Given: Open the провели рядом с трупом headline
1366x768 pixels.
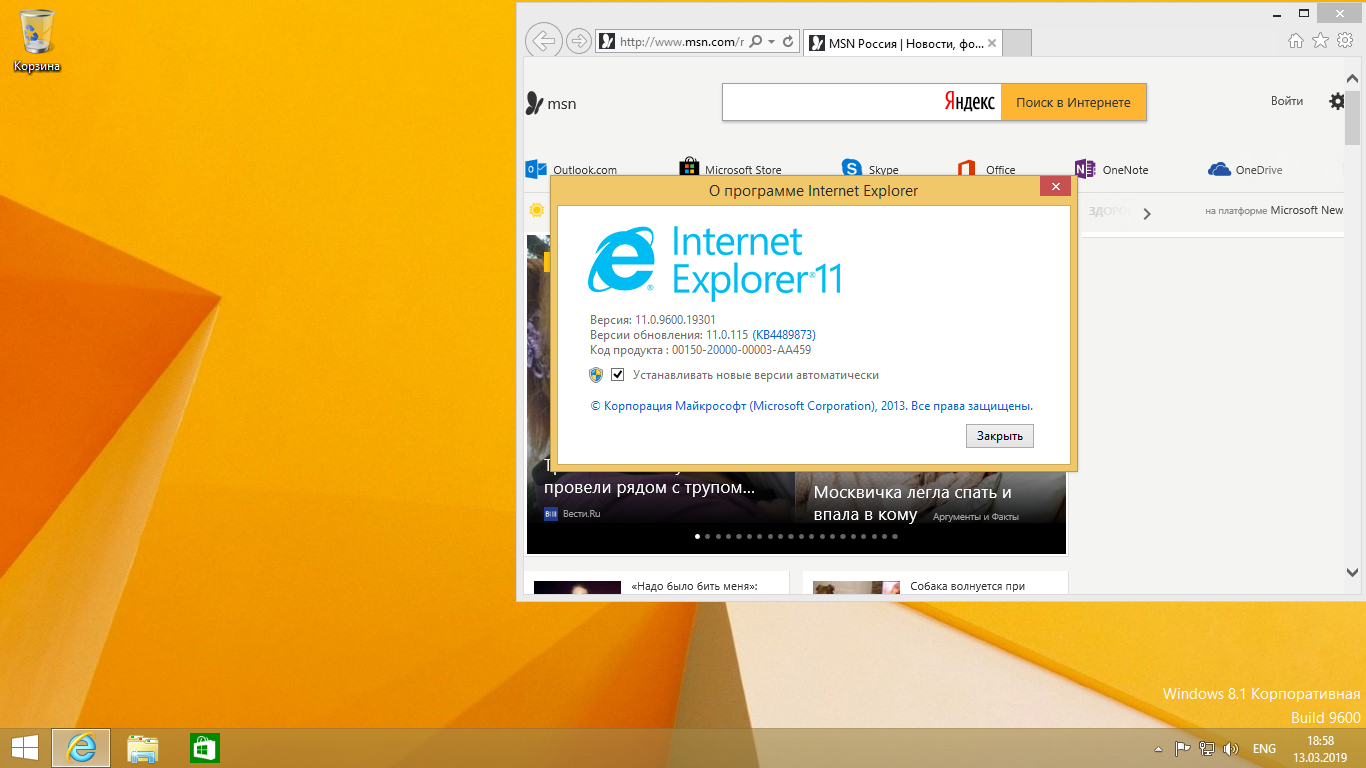Looking at the screenshot, I should click(x=649, y=487).
